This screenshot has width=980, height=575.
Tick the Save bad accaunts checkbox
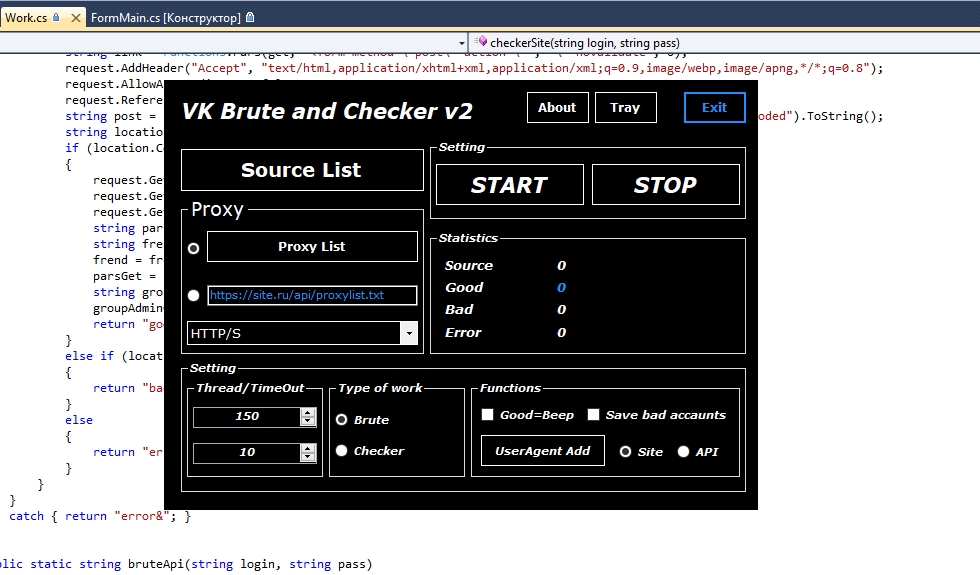pos(593,415)
